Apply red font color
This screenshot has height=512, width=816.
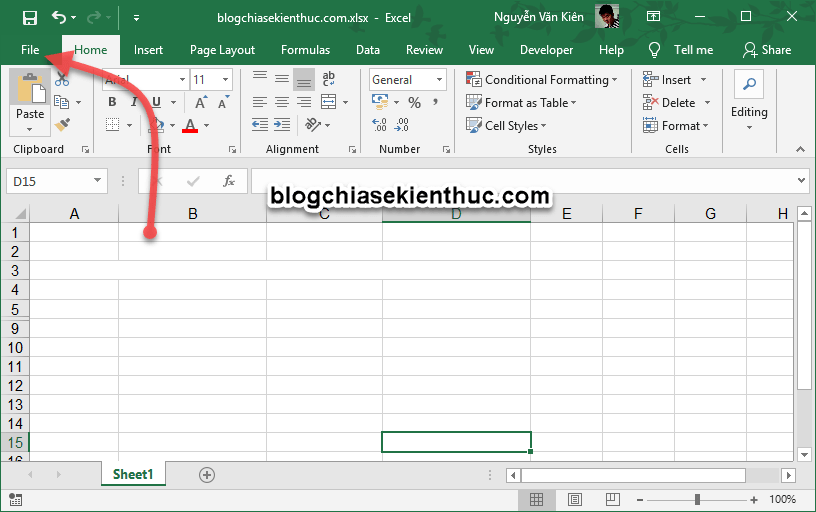click(190, 125)
